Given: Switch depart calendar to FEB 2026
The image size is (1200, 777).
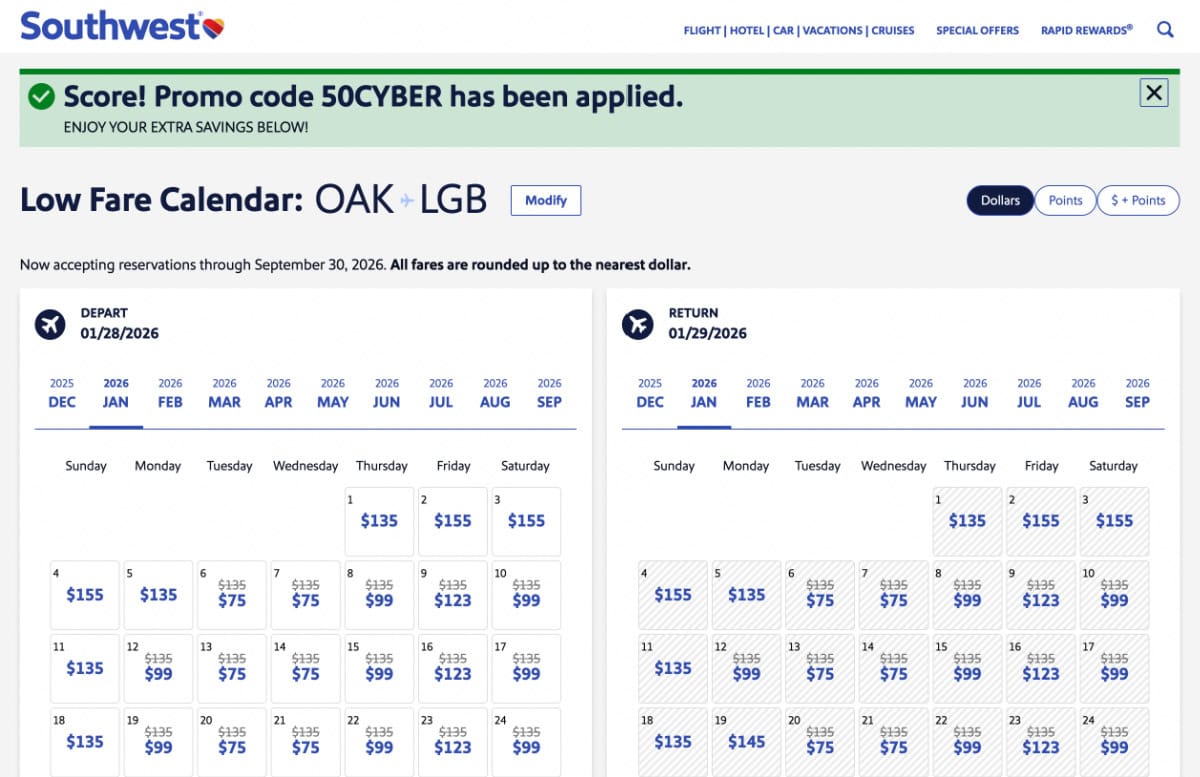Looking at the screenshot, I should (x=169, y=394).
